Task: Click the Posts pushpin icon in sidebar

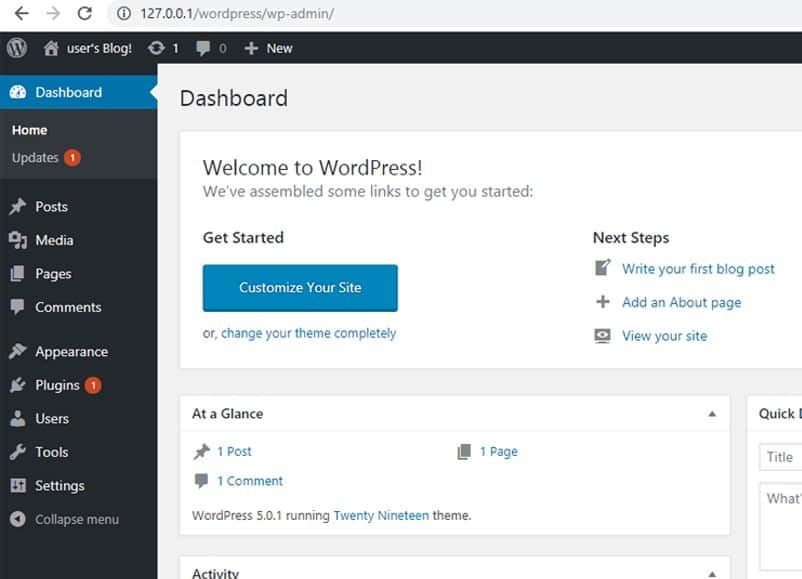Action: [17, 206]
